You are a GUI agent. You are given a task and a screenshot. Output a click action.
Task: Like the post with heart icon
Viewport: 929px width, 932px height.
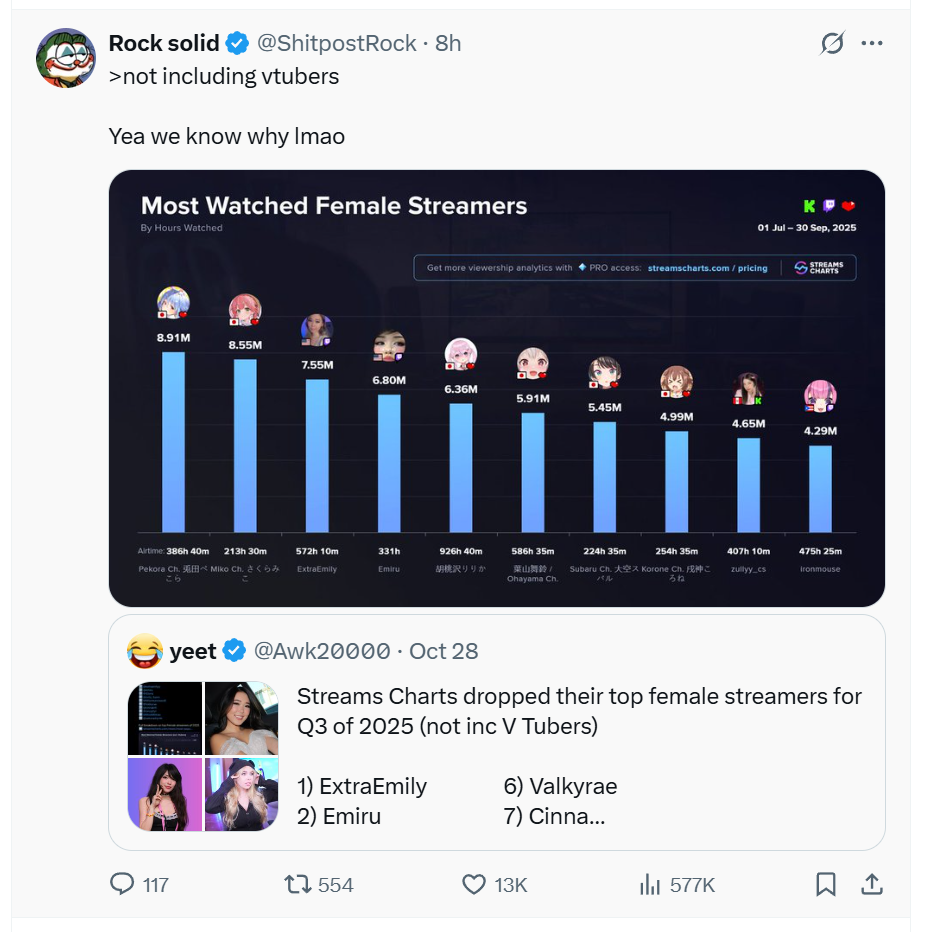pos(474,884)
